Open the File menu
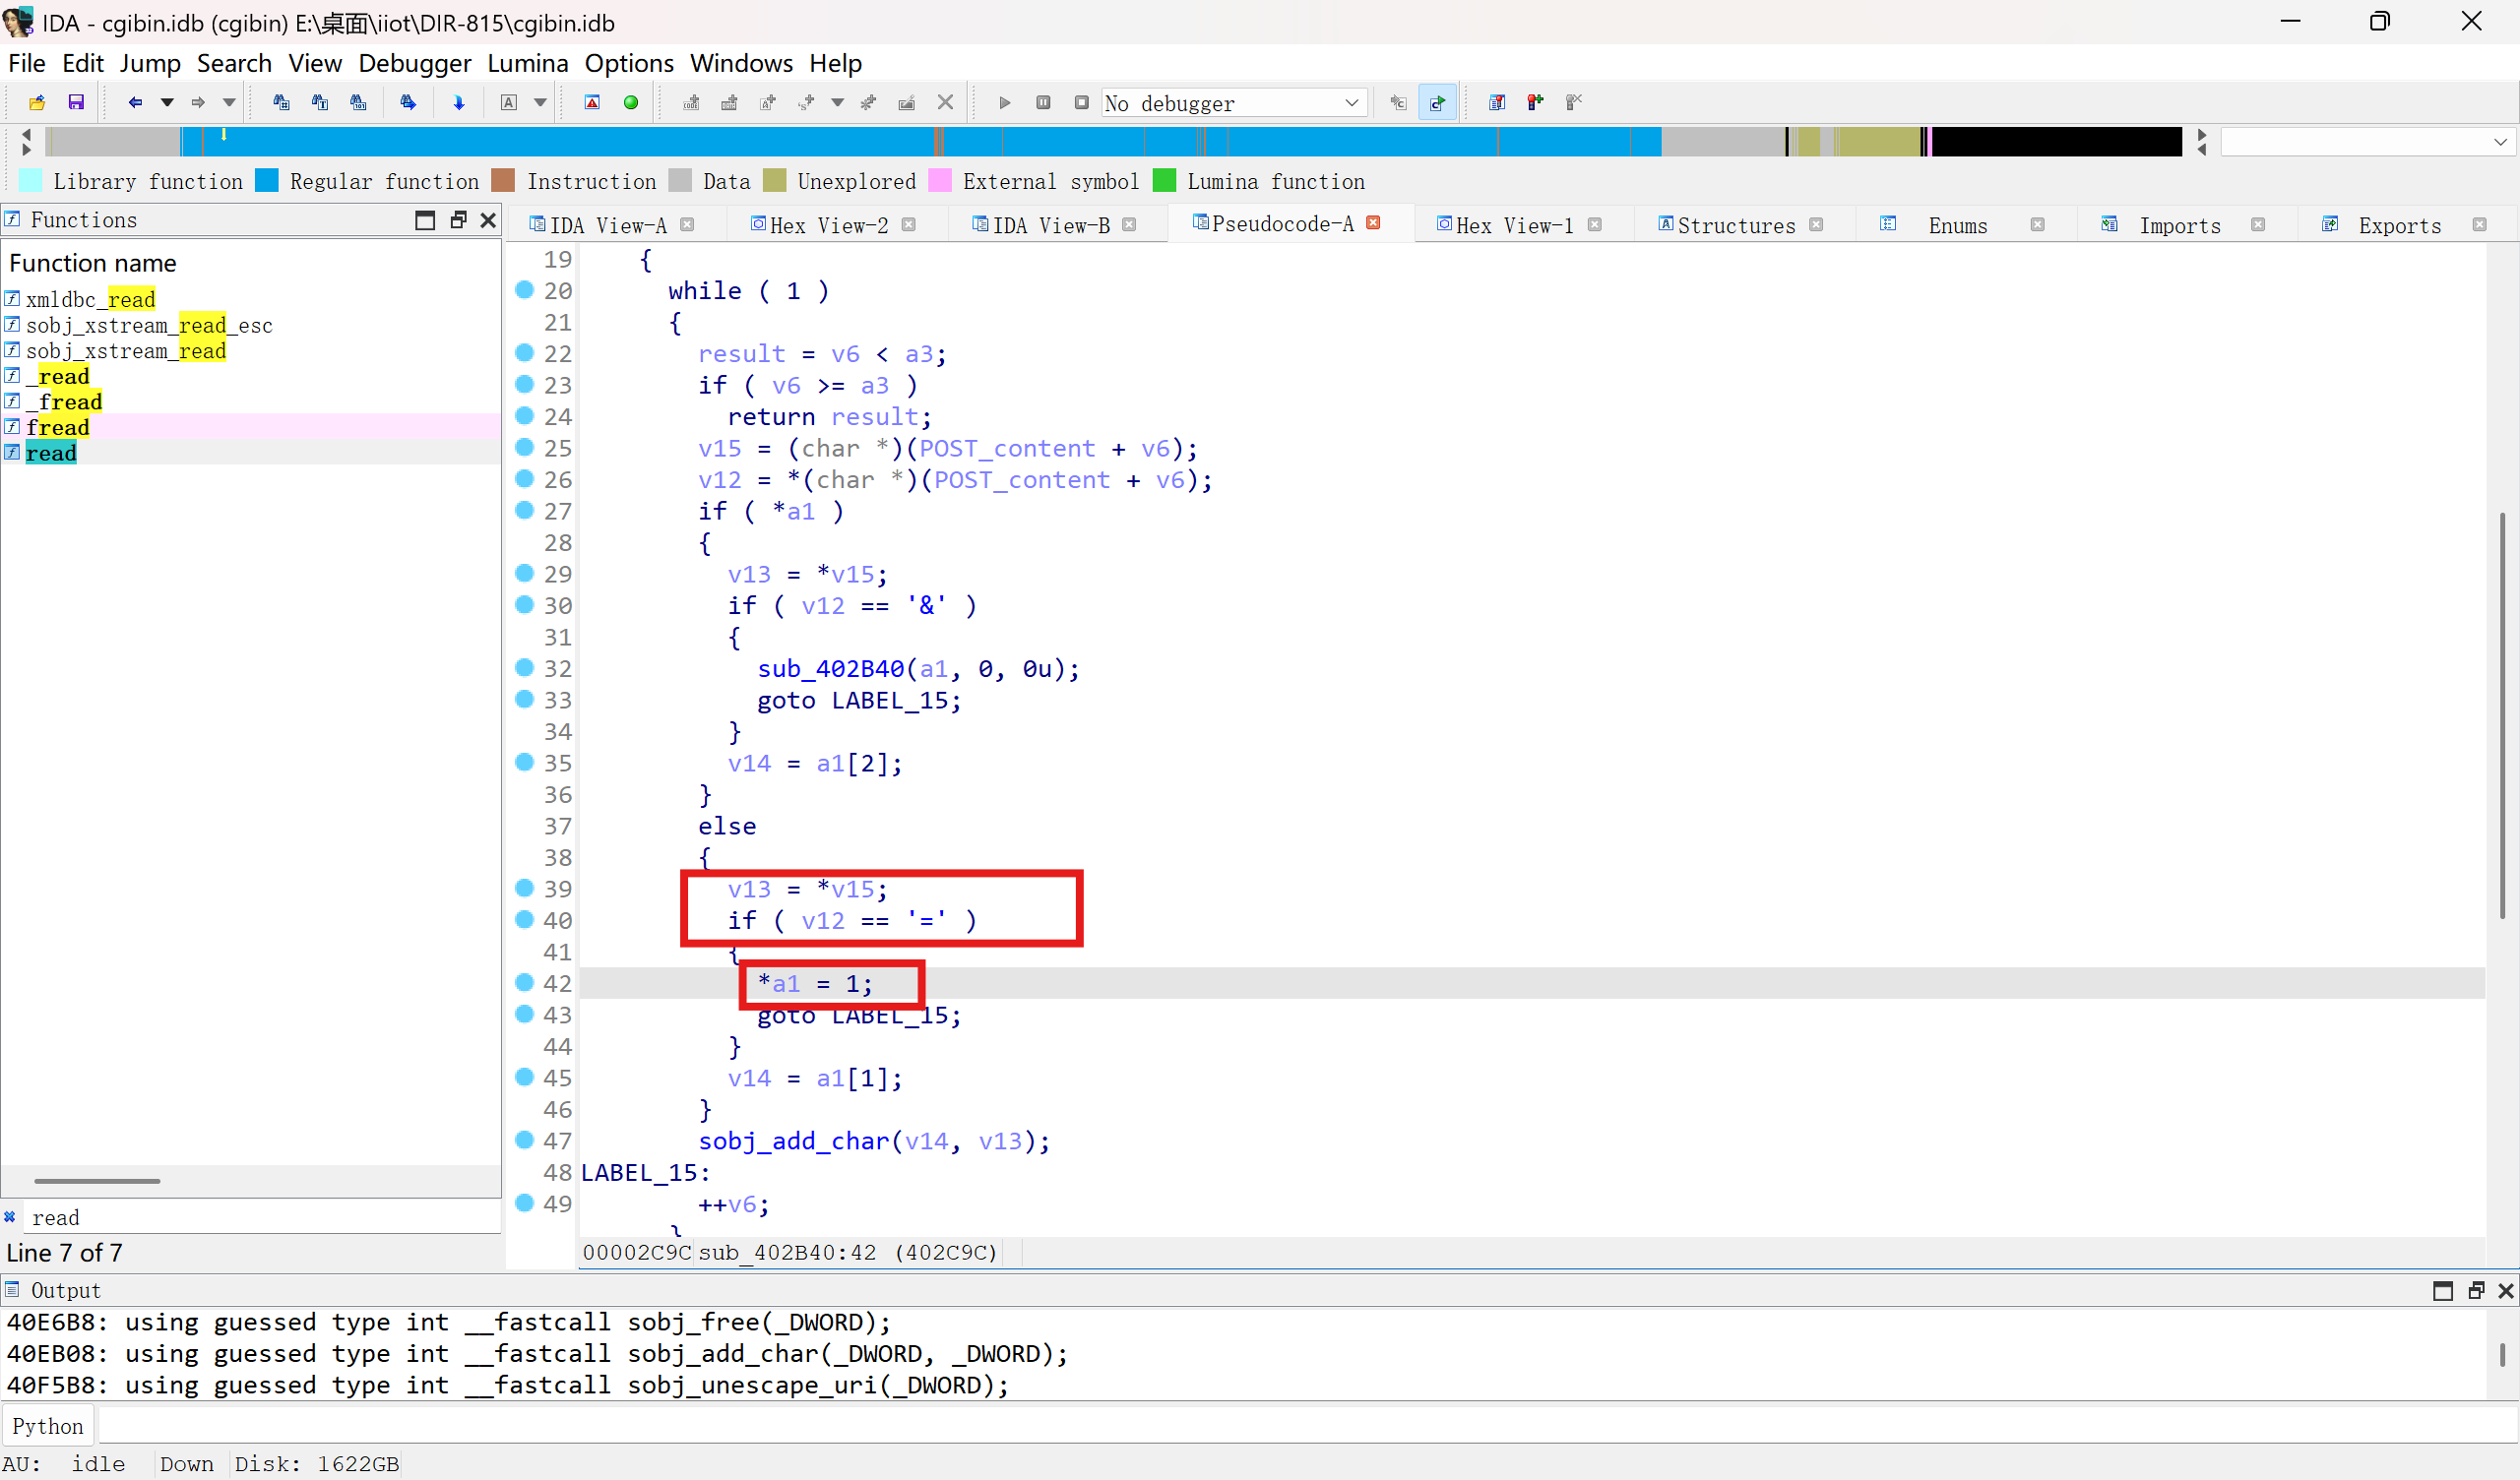Screen dimensions: 2520x1480 click(27, 63)
